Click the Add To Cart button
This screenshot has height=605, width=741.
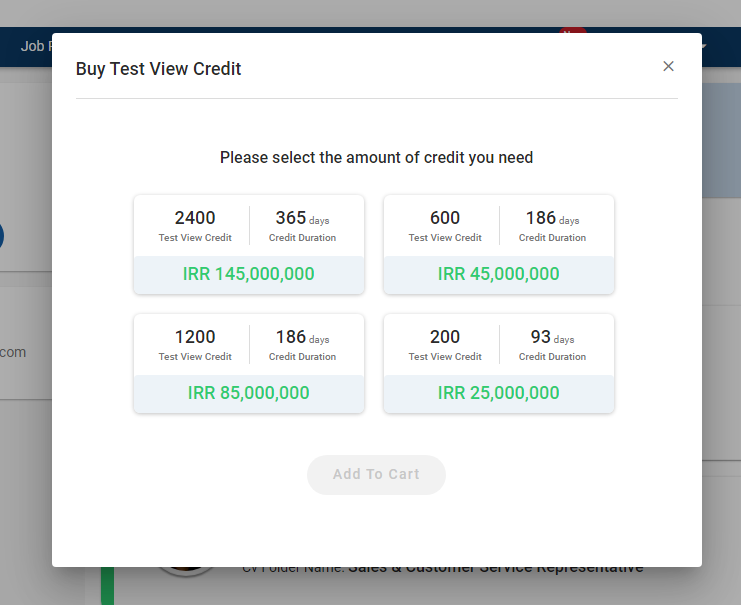tap(376, 474)
